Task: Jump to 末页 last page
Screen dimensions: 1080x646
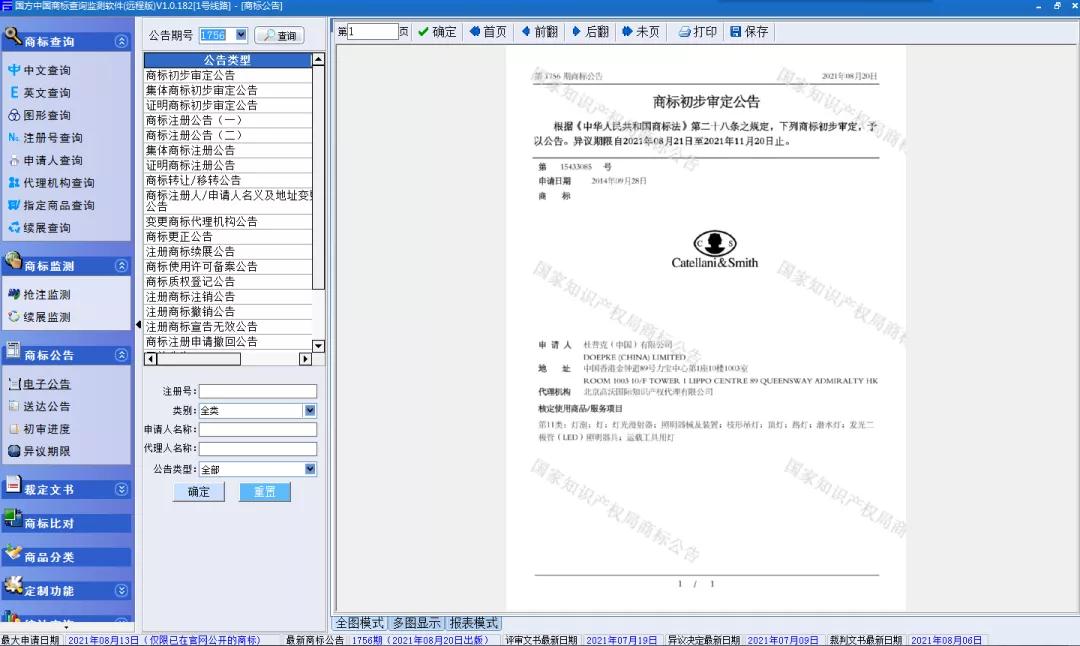Action: tap(640, 32)
